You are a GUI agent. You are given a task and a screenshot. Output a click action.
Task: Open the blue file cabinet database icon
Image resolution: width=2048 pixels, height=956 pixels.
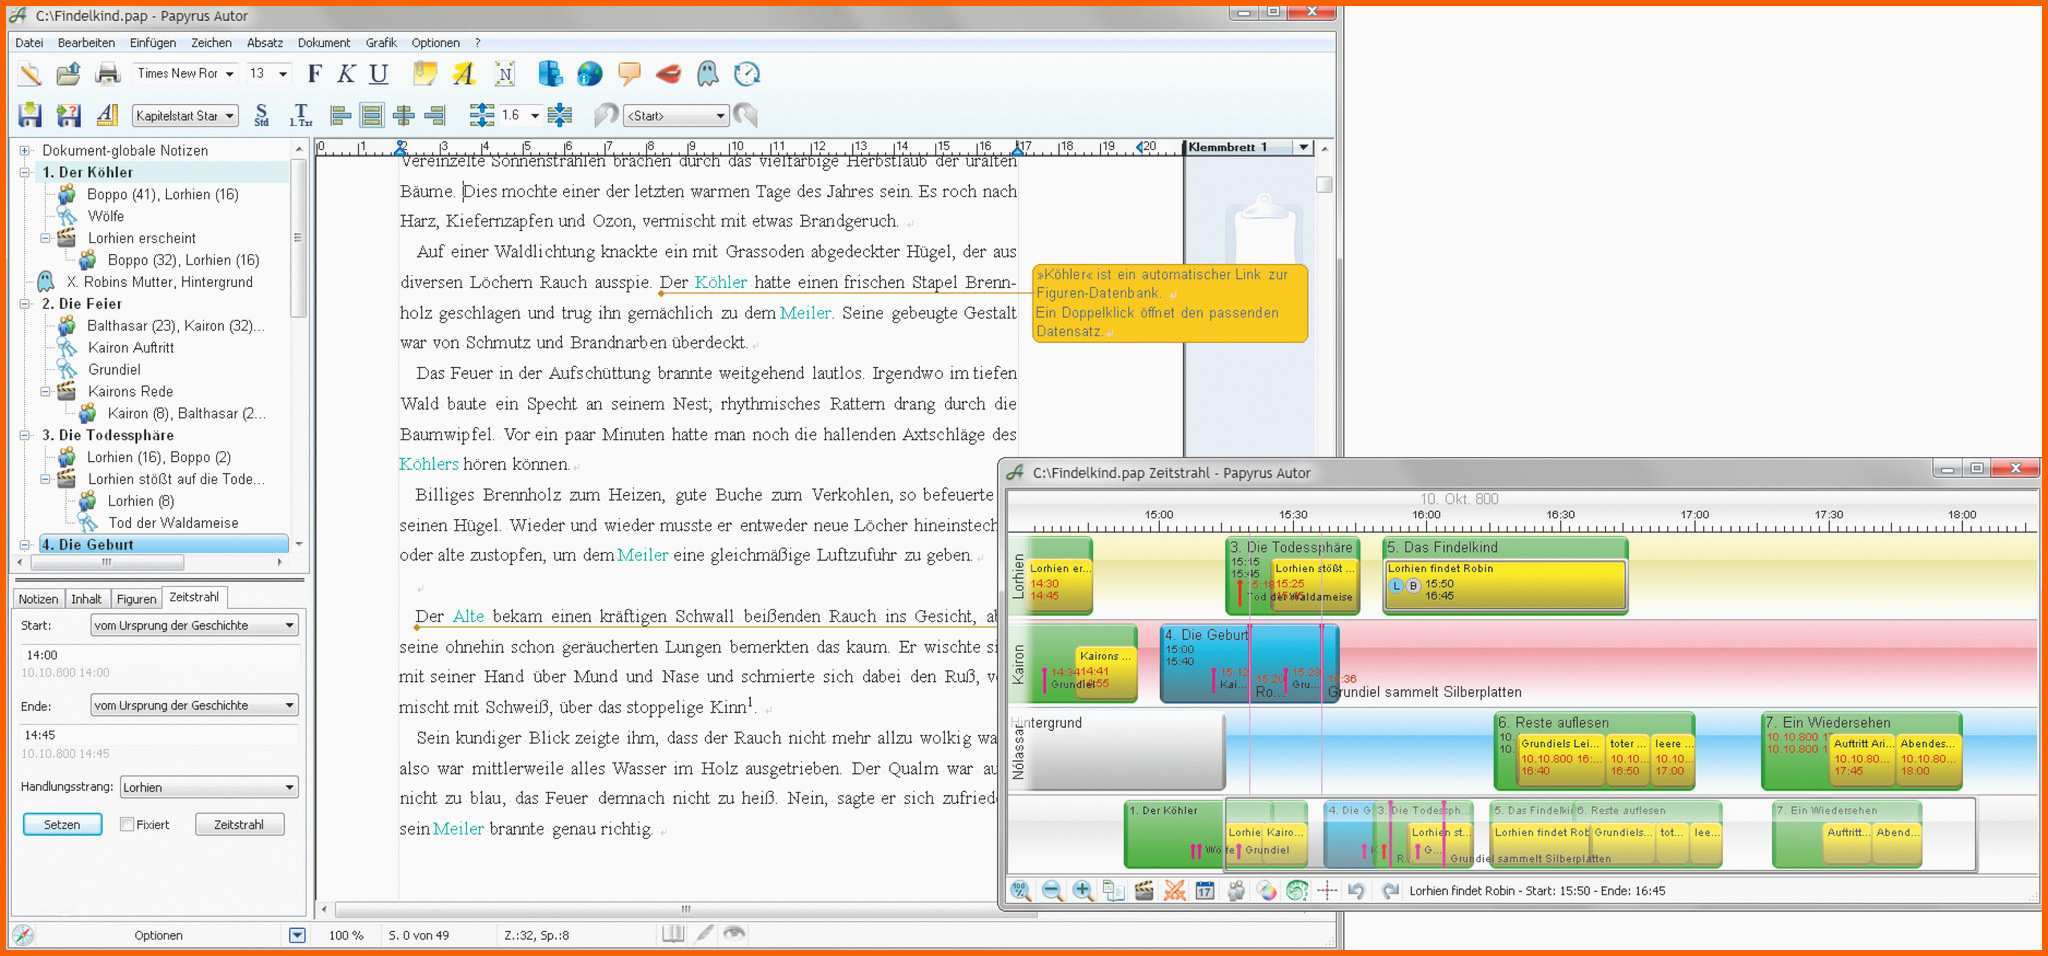tap(550, 74)
